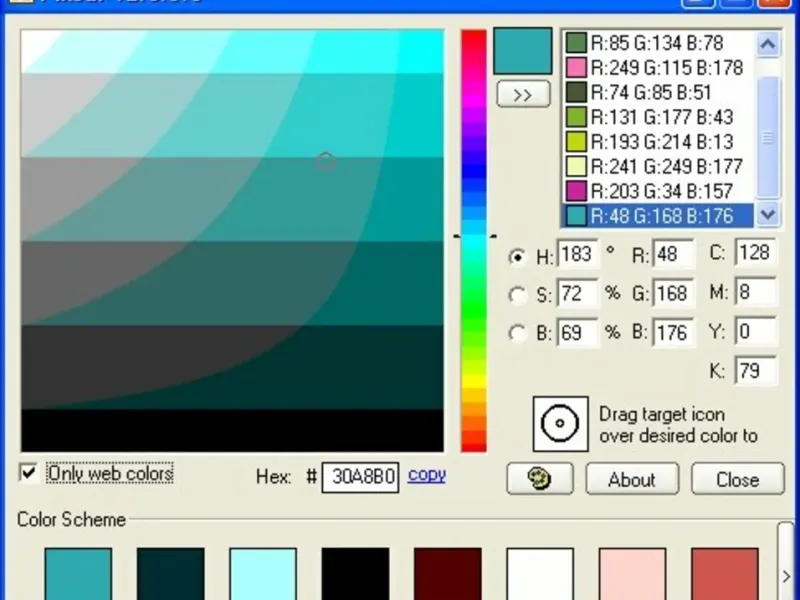The width and height of the screenshot is (800, 600).
Task: Select list entry R:241 G:249 B:177
Action: (x=658, y=166)
